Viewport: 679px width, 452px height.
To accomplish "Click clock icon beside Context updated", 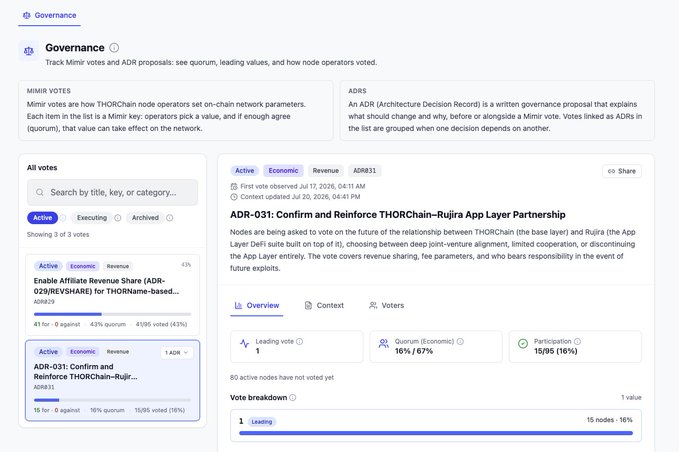I will click(234, 197).
